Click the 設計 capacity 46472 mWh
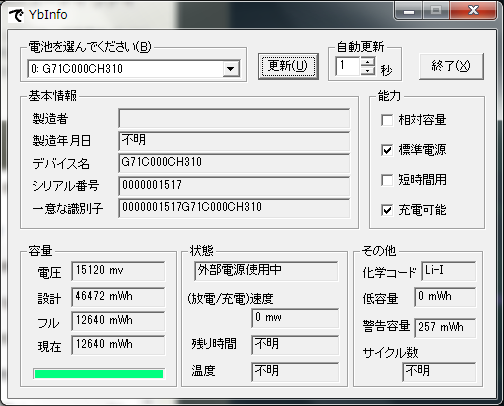The width and height of the screenshot is (504, 406). pos(118,297)
